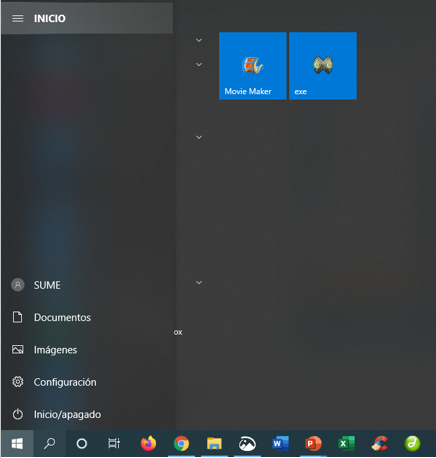Screen dimensions: 436x458
Task: Open Configuración settings
Action: click(87, 382)
